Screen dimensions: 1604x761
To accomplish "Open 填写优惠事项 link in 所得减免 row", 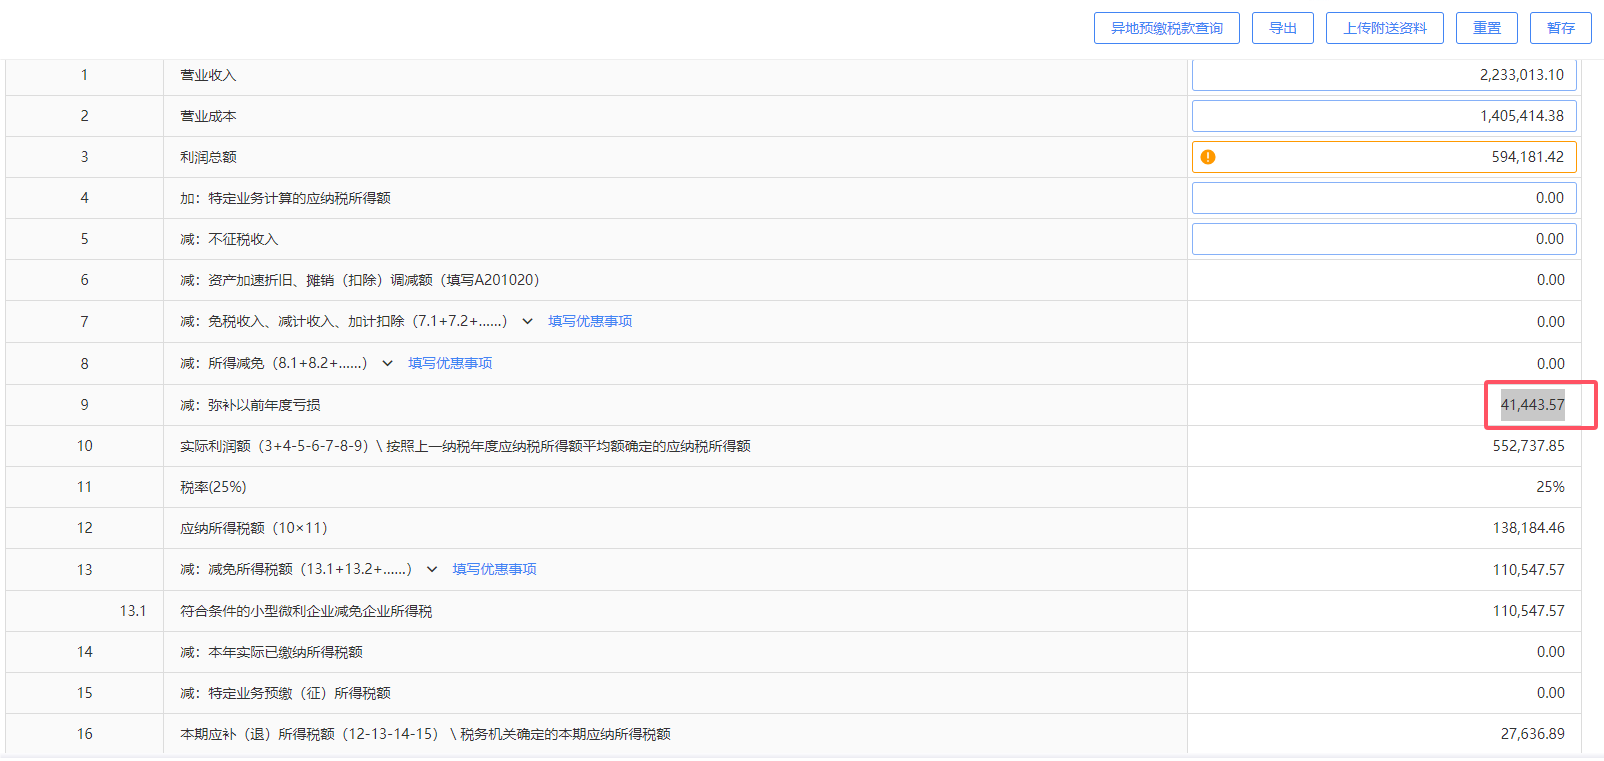I will pos(450,363).
